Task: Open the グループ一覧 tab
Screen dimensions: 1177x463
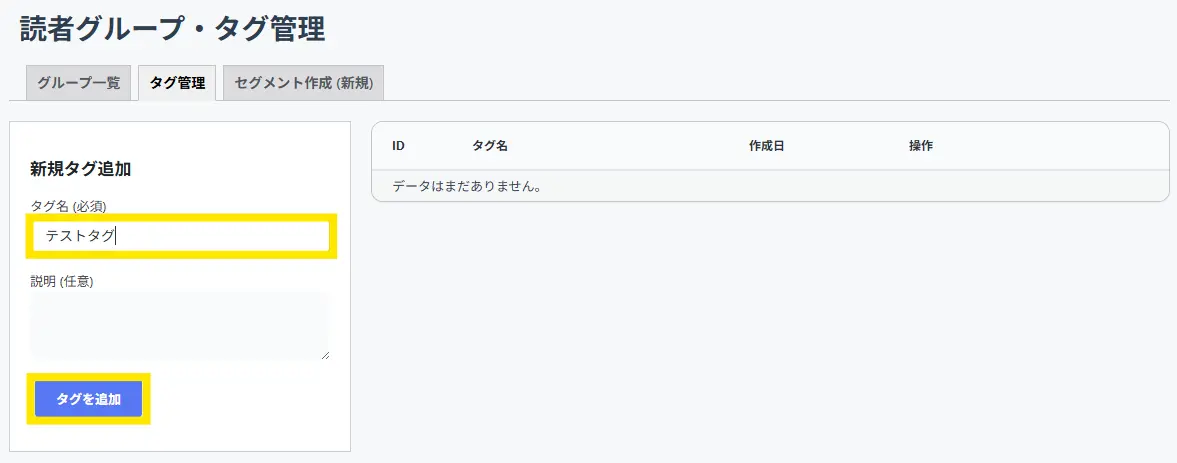Action: tap(78, 83)
